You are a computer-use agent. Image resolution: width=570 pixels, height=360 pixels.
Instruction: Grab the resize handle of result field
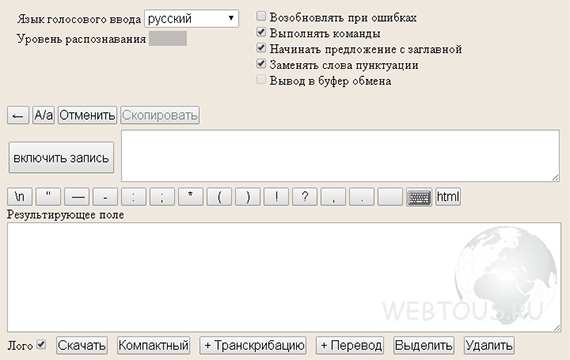tap(557, 328)
